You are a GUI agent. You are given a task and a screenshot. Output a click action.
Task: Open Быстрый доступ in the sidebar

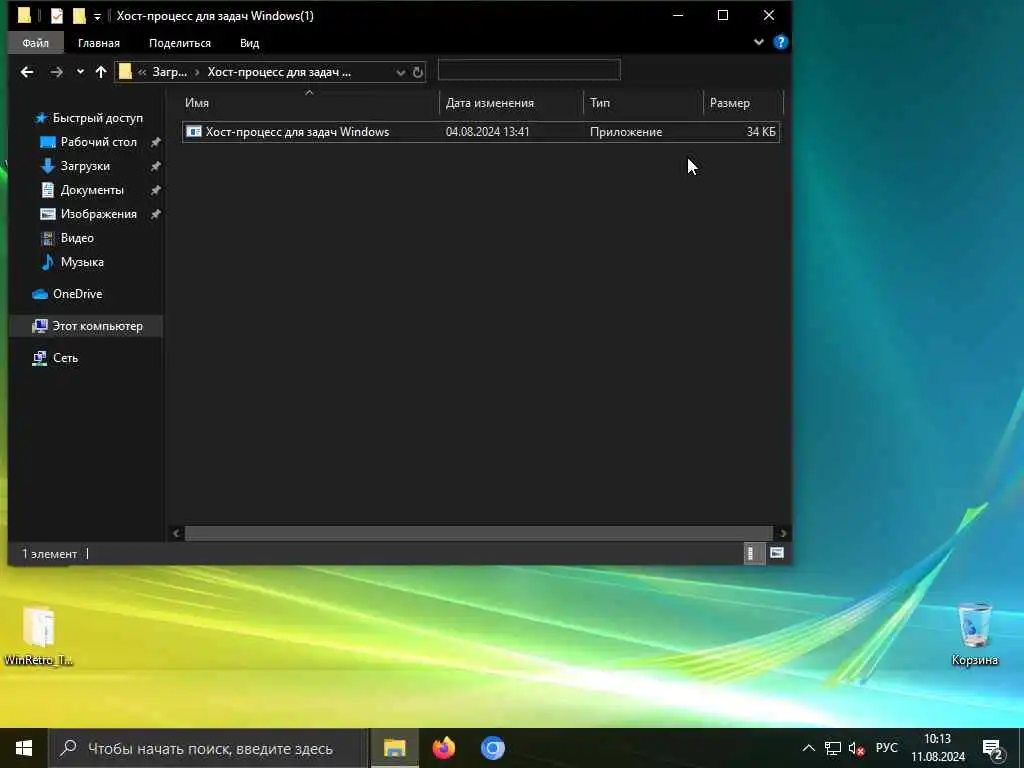88,118
